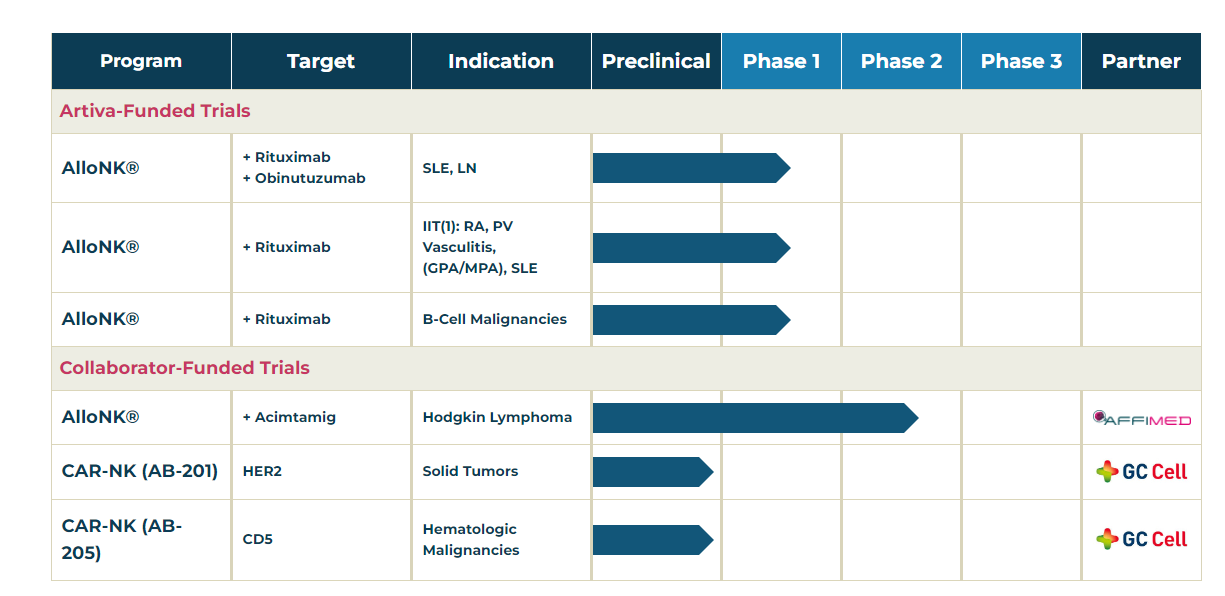
Task: Click the Solid Tumors progress bar
Action: pos(652,472)
